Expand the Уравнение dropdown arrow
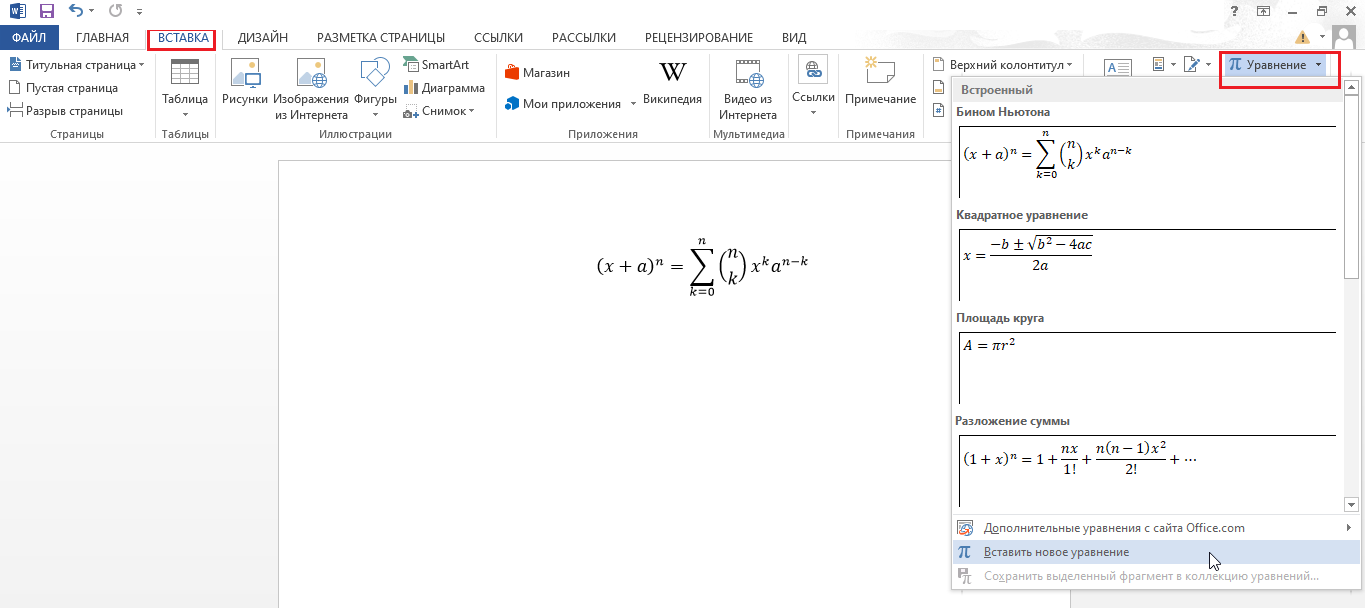Viewport: 1365px width, 608px height. click(1319, 65)
